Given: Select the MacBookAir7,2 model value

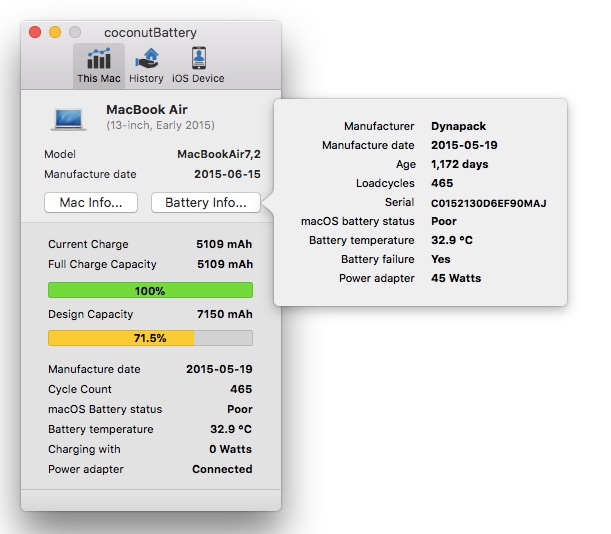Looking at the screenshot, I should pyautogui.click(x=219, y=154).
